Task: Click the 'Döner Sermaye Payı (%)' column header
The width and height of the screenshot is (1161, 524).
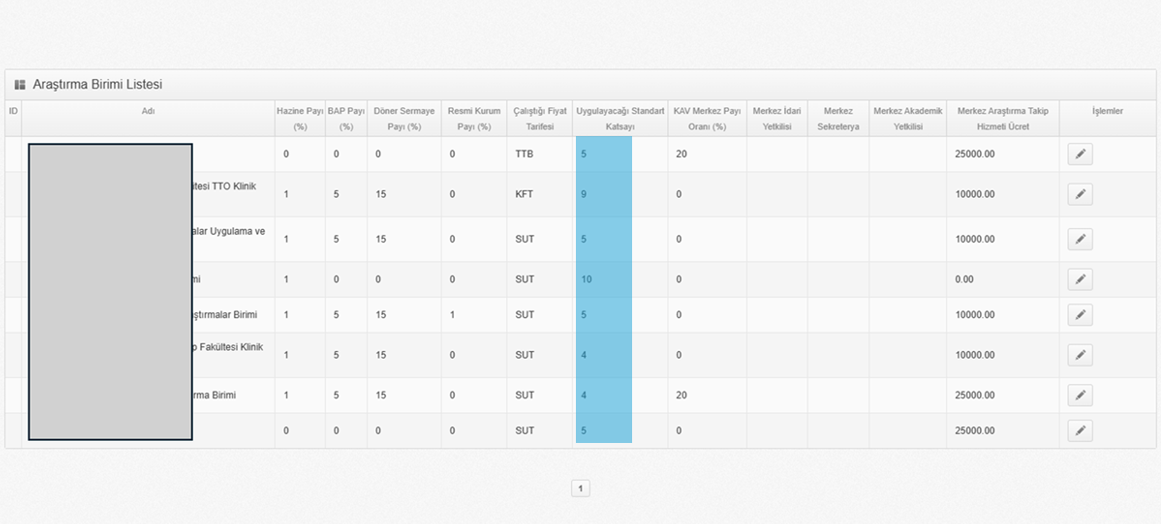Action: 404,118
